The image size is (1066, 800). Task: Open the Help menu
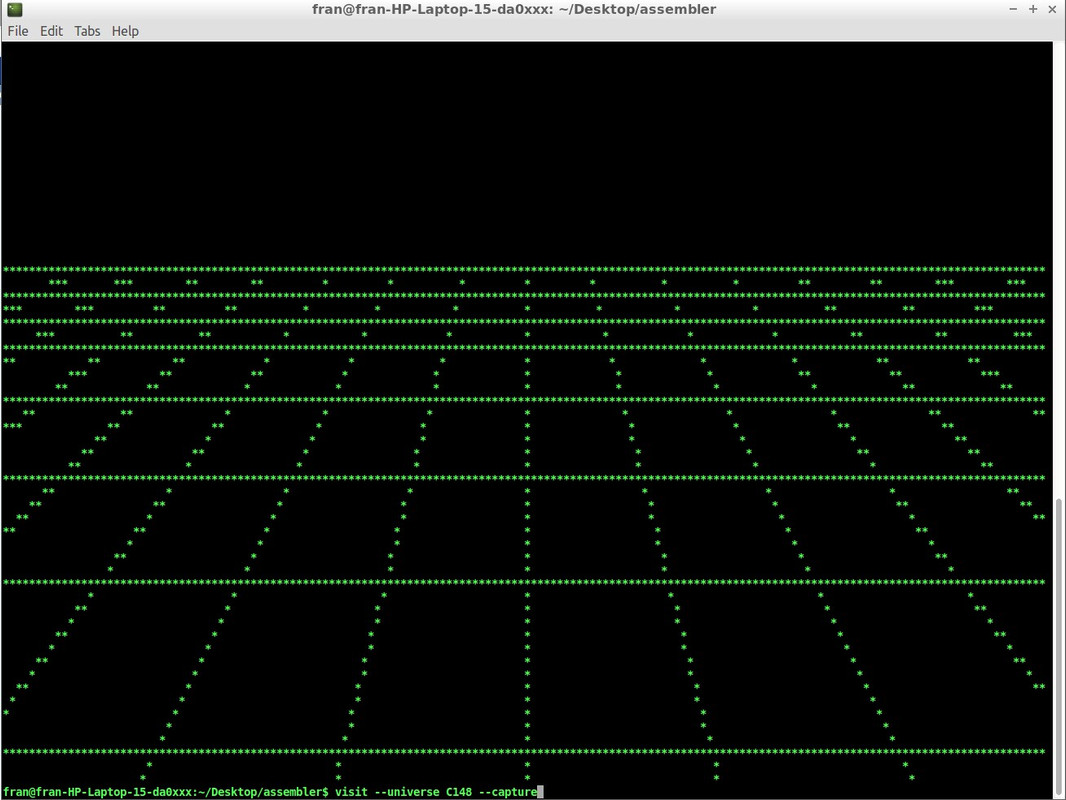[x=125, y=31]
